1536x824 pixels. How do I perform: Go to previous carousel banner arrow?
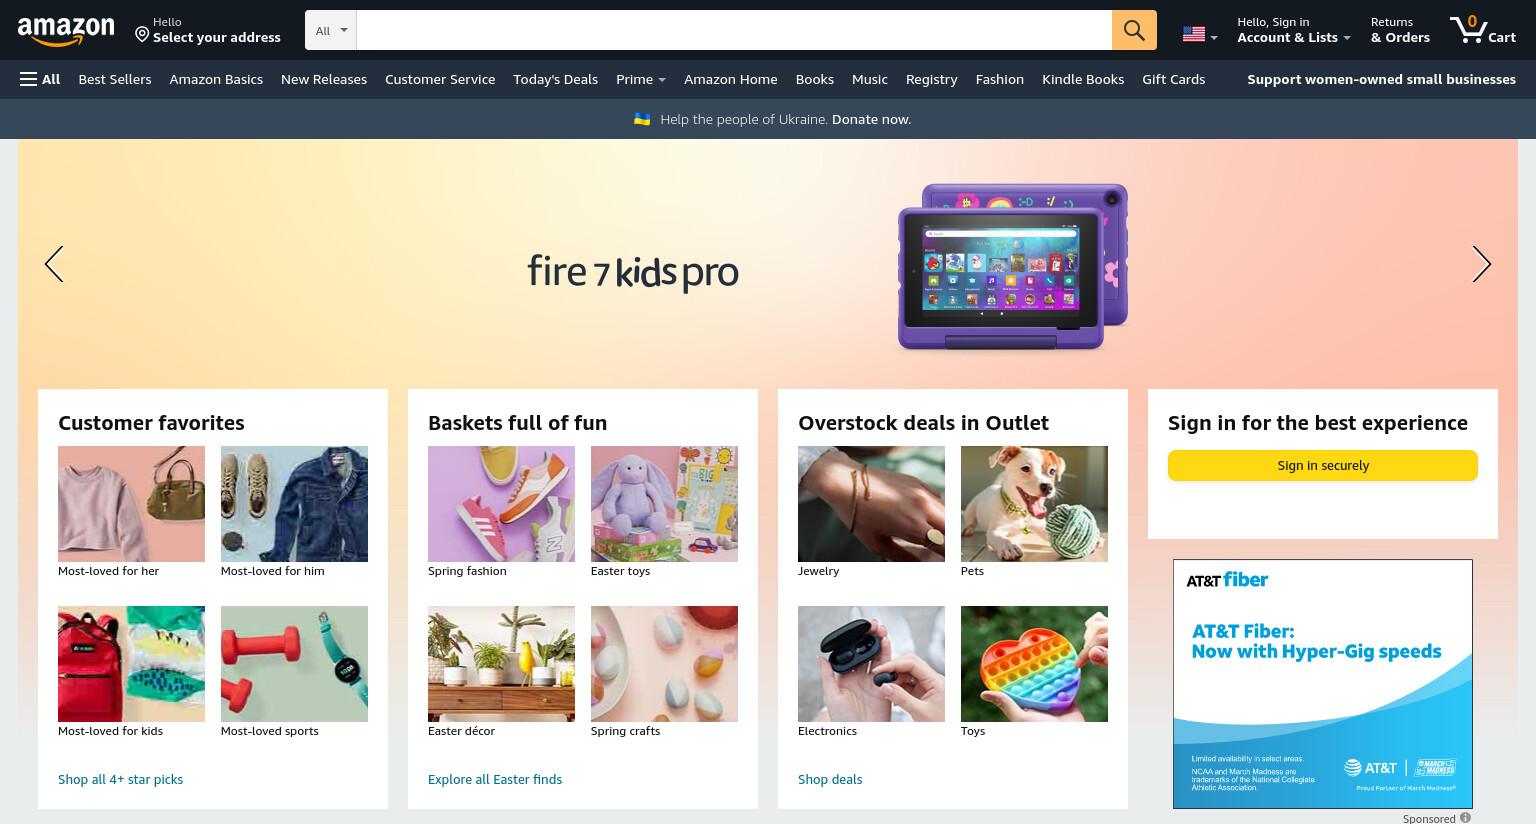coord(54,264)
